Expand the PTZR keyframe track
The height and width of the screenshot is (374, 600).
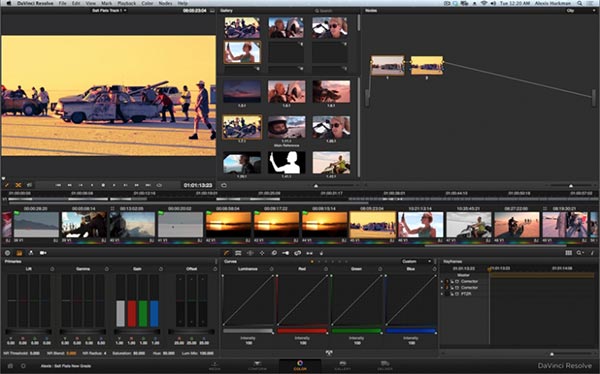coord(442,294)
